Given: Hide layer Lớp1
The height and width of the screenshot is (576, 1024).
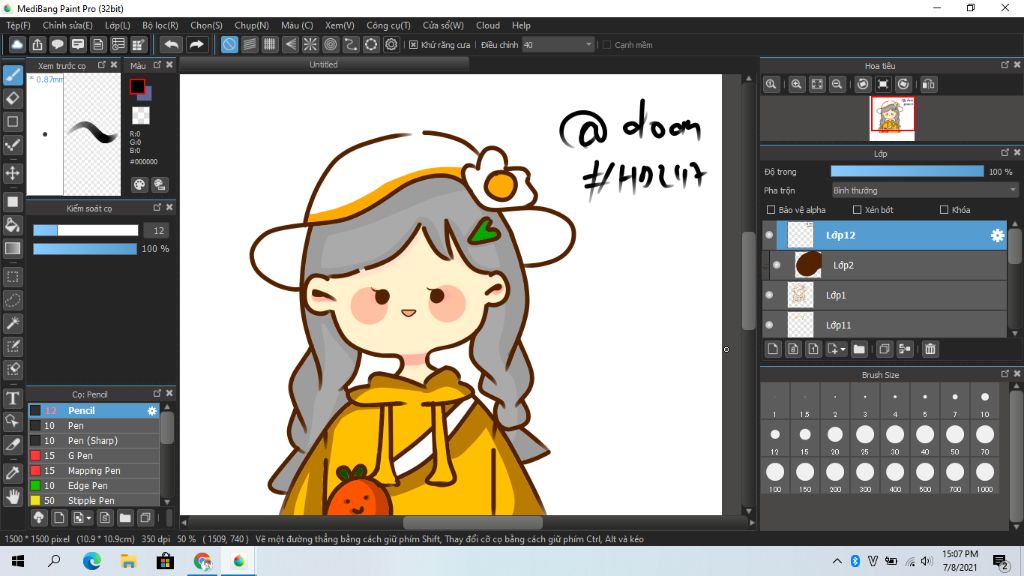Looking at the screenshot, I should 769,295.
